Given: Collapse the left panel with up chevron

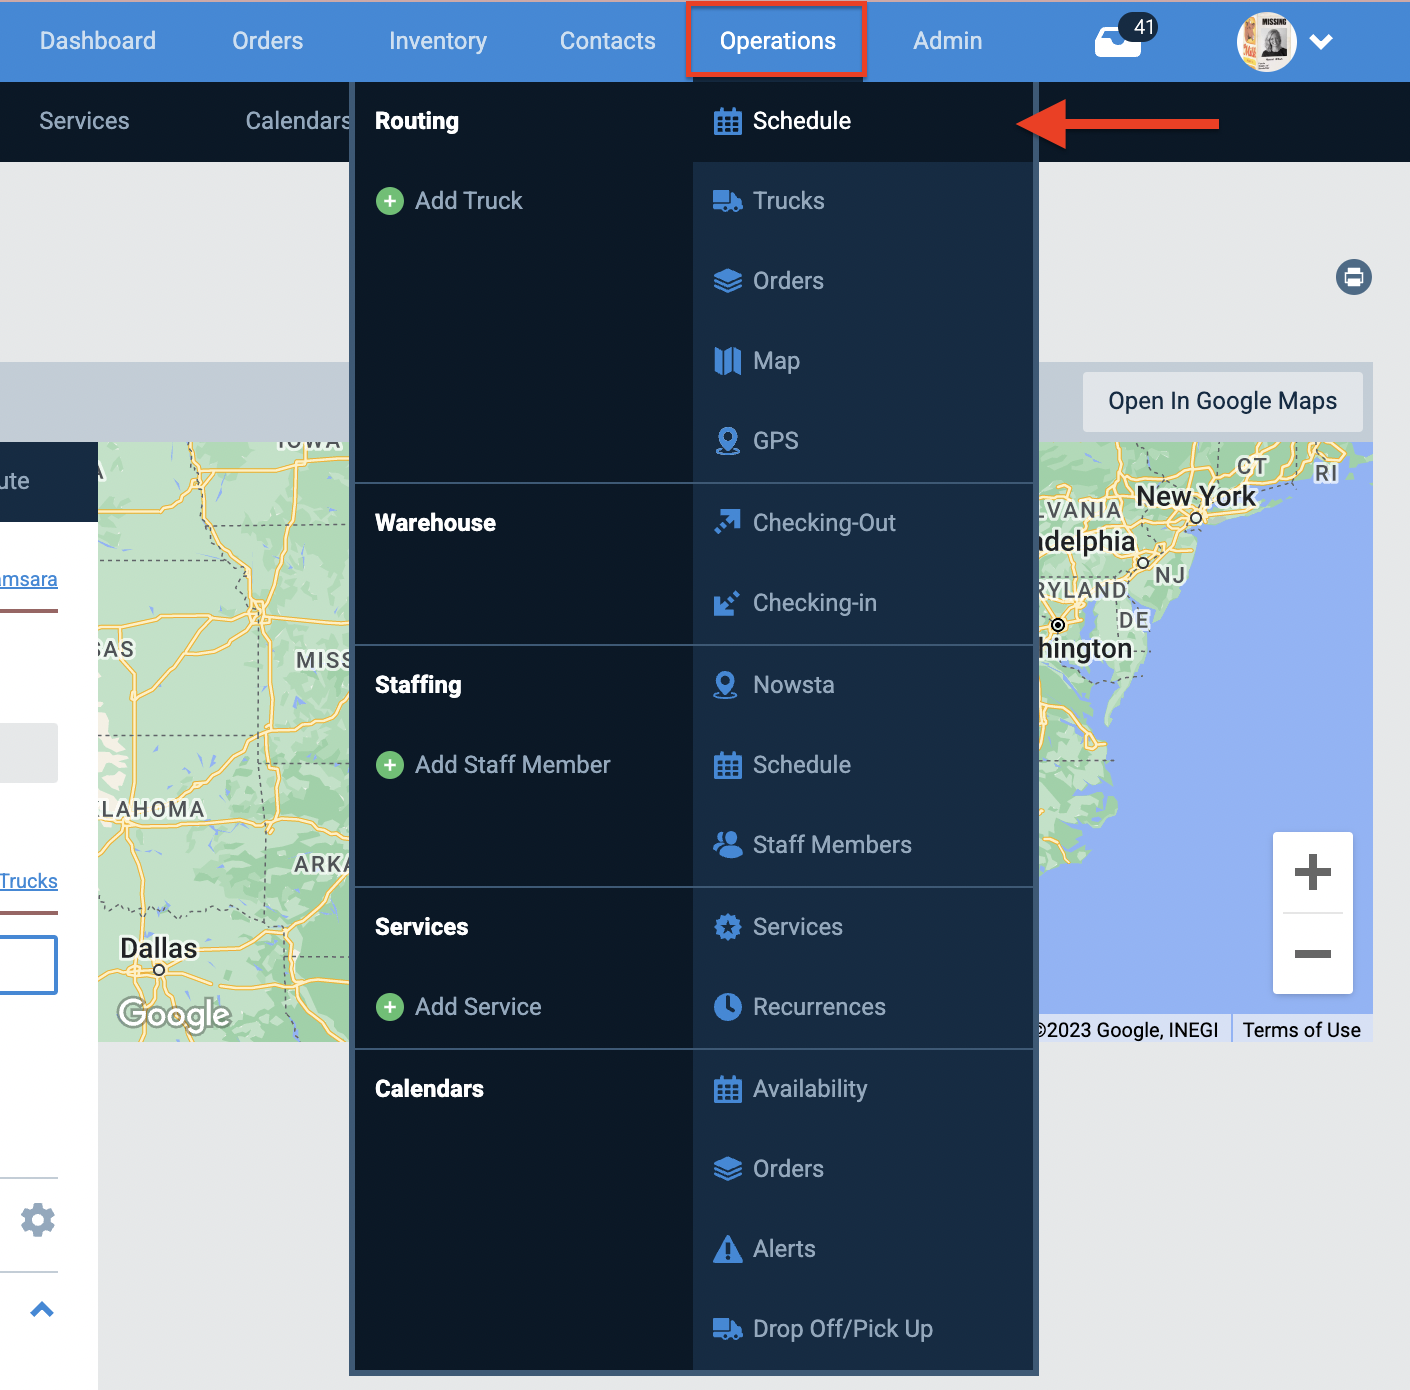Looking at the screenshot, I should click(x=42, y=1309).
